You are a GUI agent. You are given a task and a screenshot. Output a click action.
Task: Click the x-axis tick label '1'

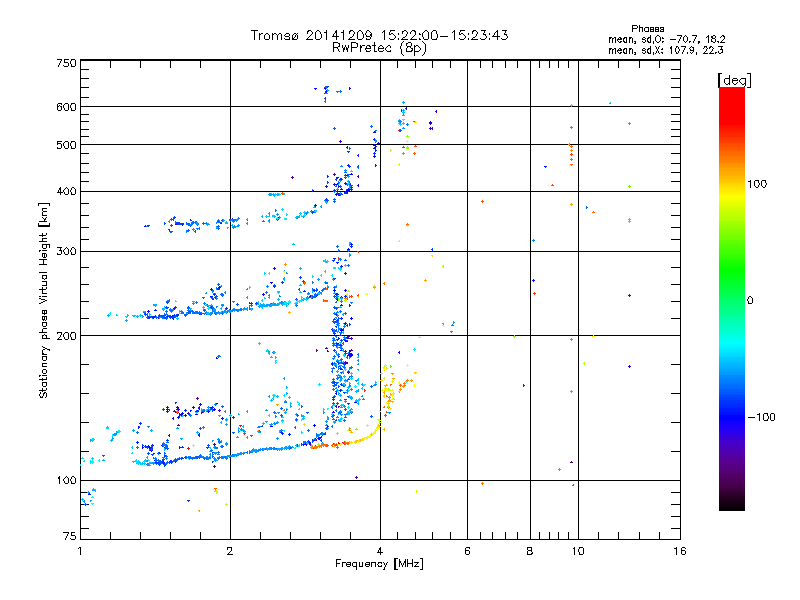(x=80, y=551)
